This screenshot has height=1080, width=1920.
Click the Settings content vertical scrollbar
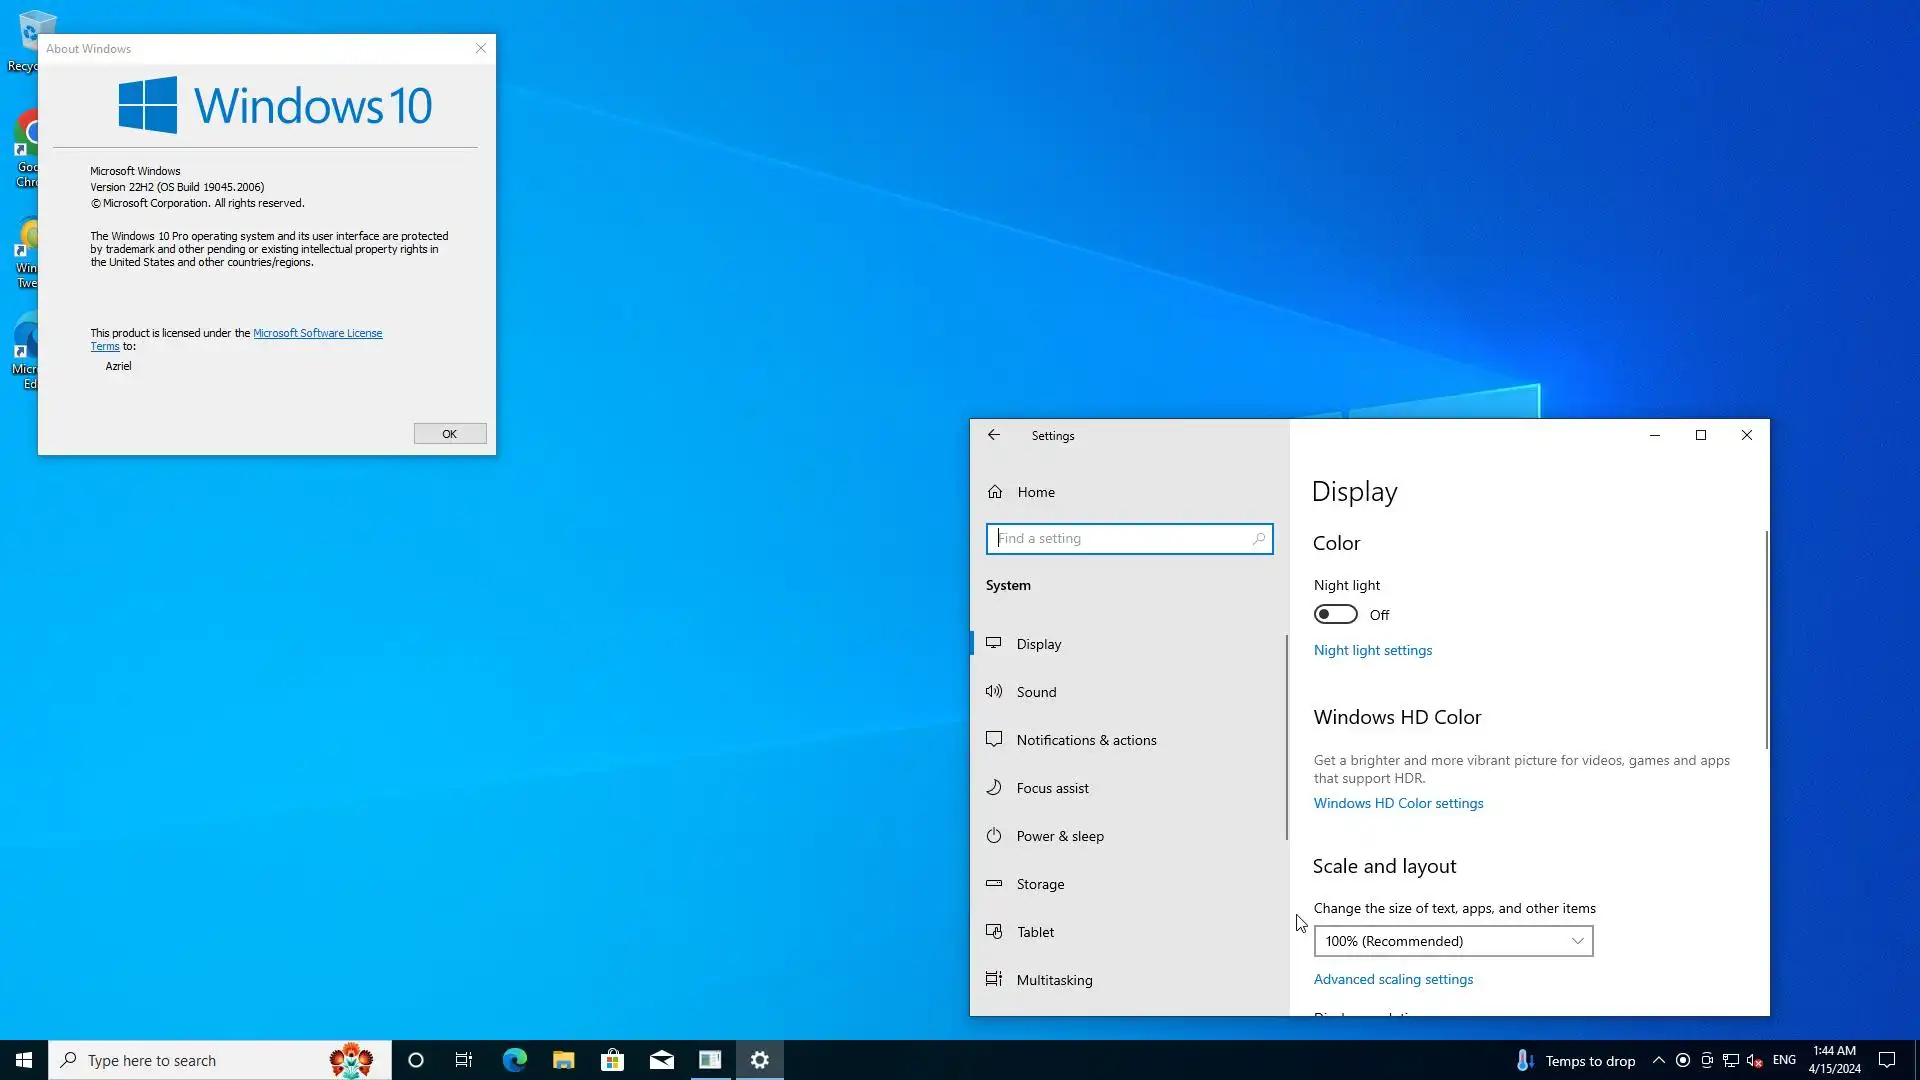(x=1766, y=640)
